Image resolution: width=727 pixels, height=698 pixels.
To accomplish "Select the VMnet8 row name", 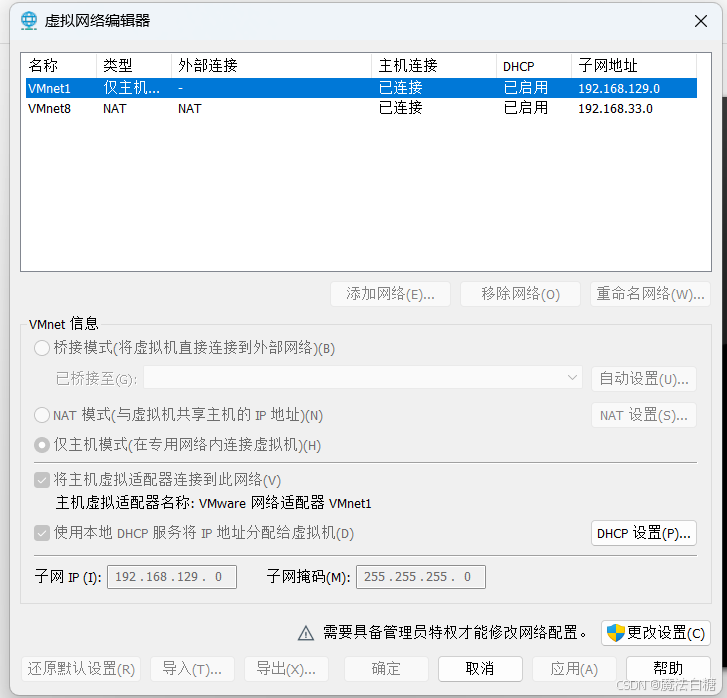I will coord(49,109).
